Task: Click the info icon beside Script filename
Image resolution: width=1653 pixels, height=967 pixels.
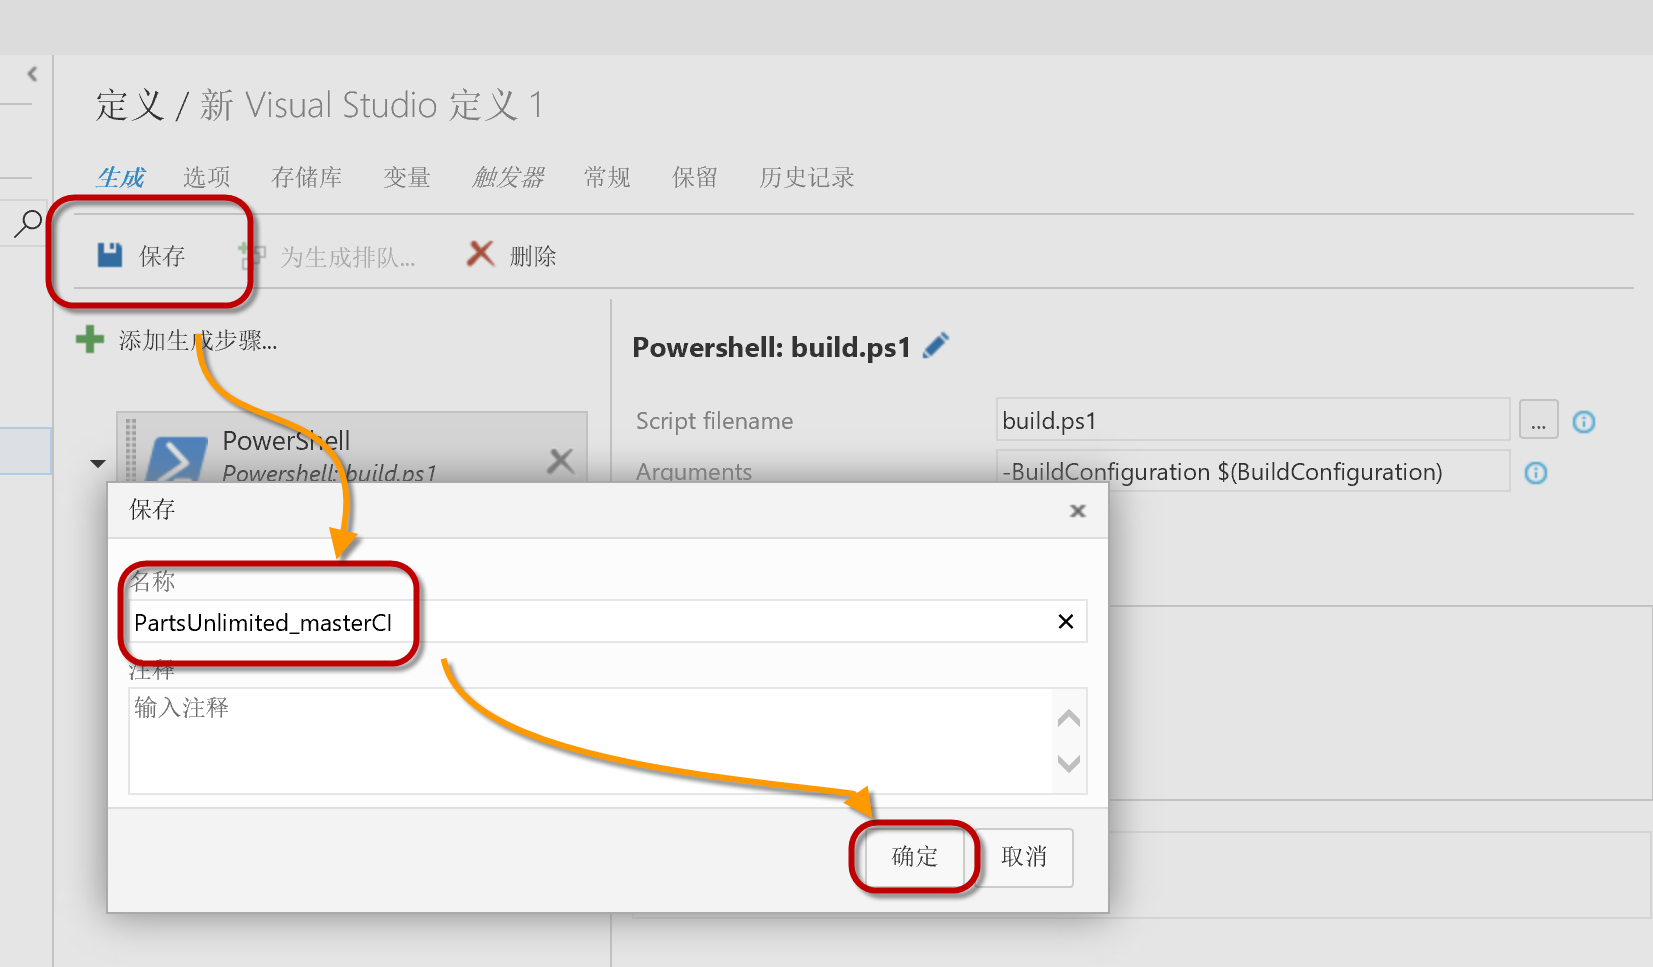Action: (x=1584, y=422)
